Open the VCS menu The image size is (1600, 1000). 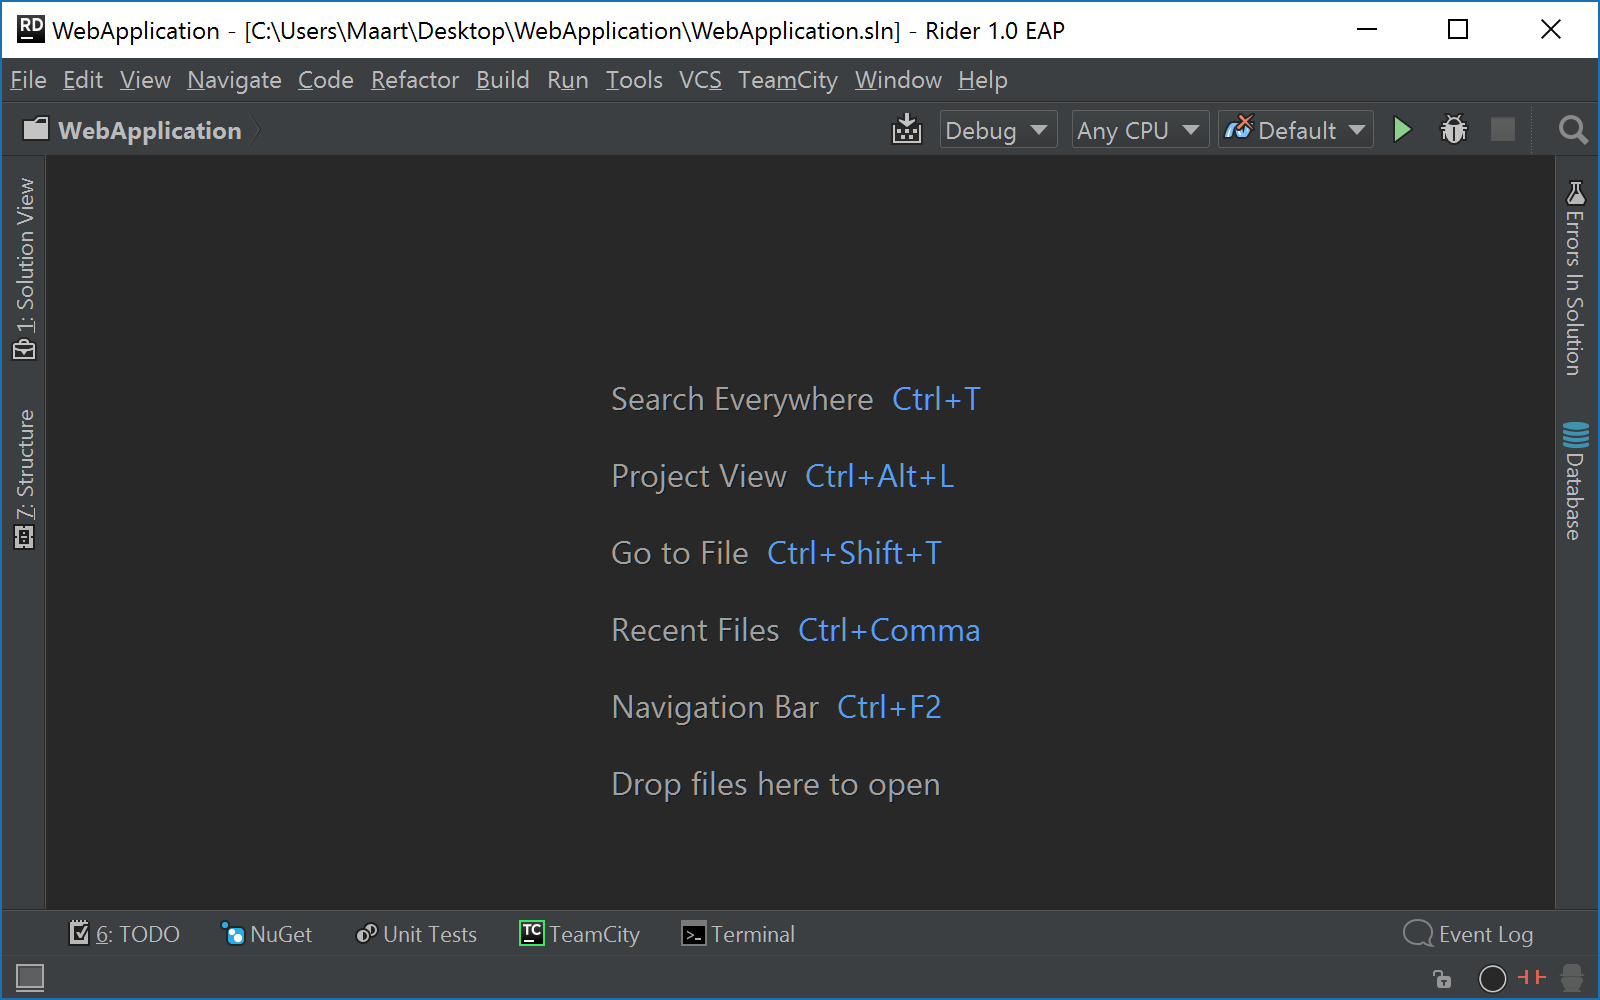click(x=700, y=80)
